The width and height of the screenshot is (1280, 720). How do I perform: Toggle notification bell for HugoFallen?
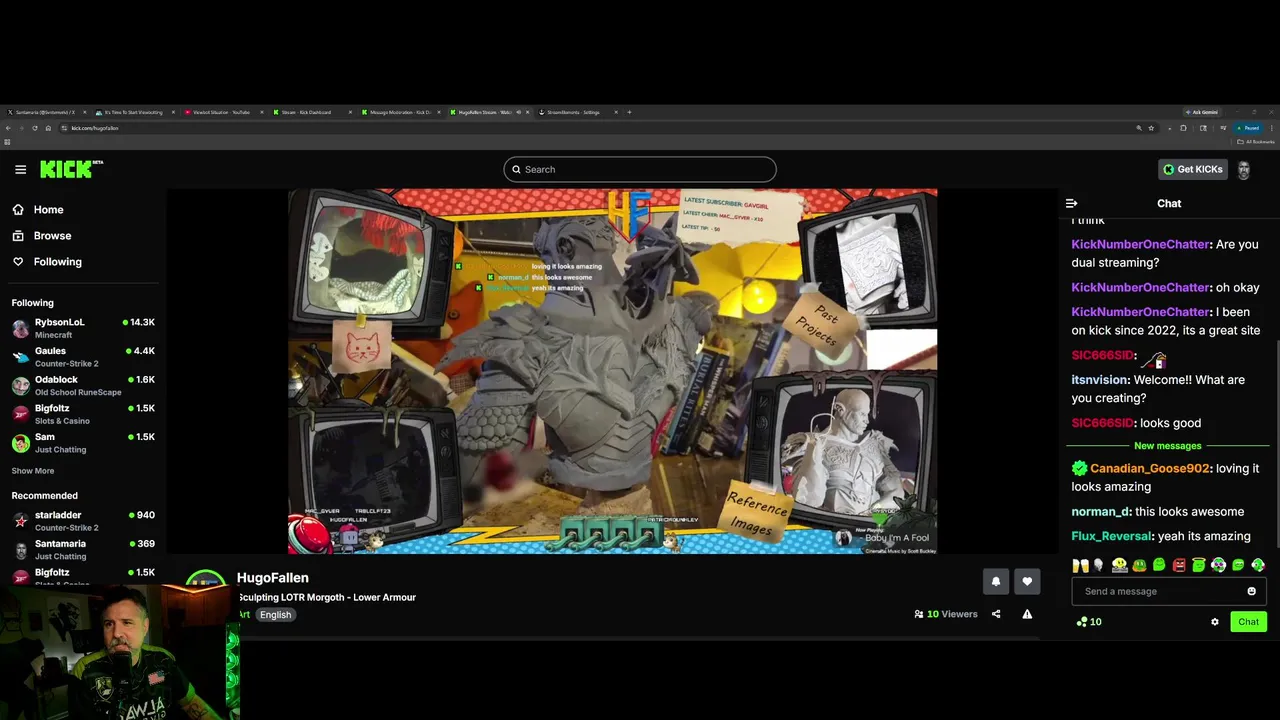(995, 581)
